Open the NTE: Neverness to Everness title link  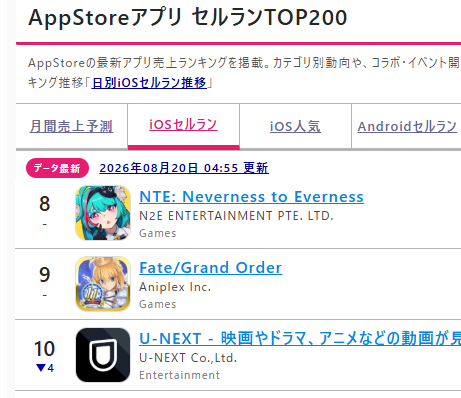pos(251,197)
